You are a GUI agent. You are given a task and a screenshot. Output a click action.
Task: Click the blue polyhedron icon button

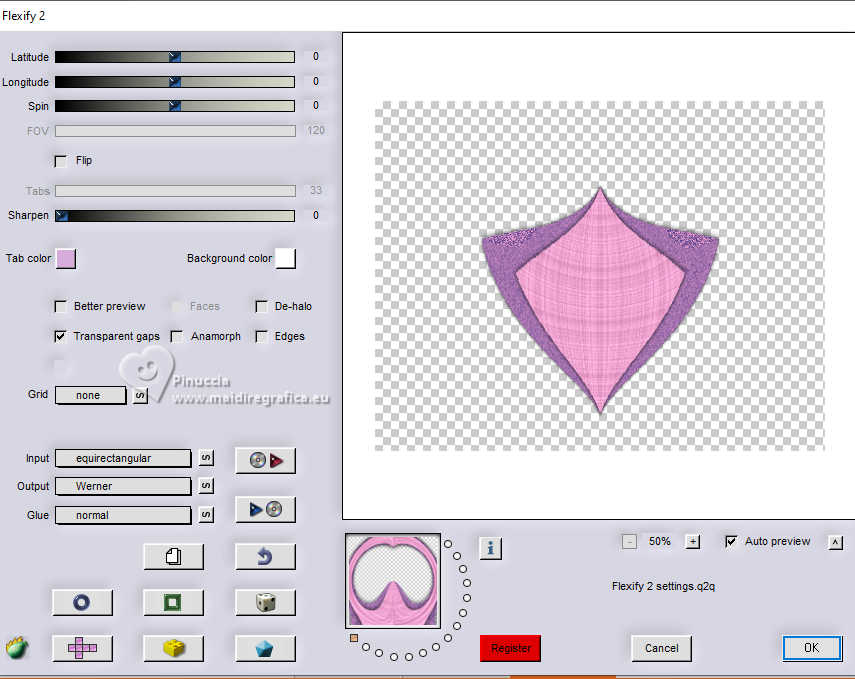tap(266, 648)
